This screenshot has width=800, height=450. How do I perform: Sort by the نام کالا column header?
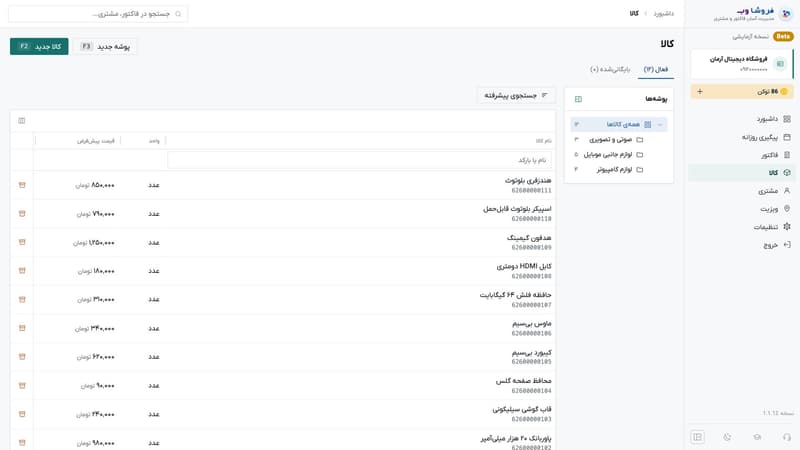tap(543, 141)
